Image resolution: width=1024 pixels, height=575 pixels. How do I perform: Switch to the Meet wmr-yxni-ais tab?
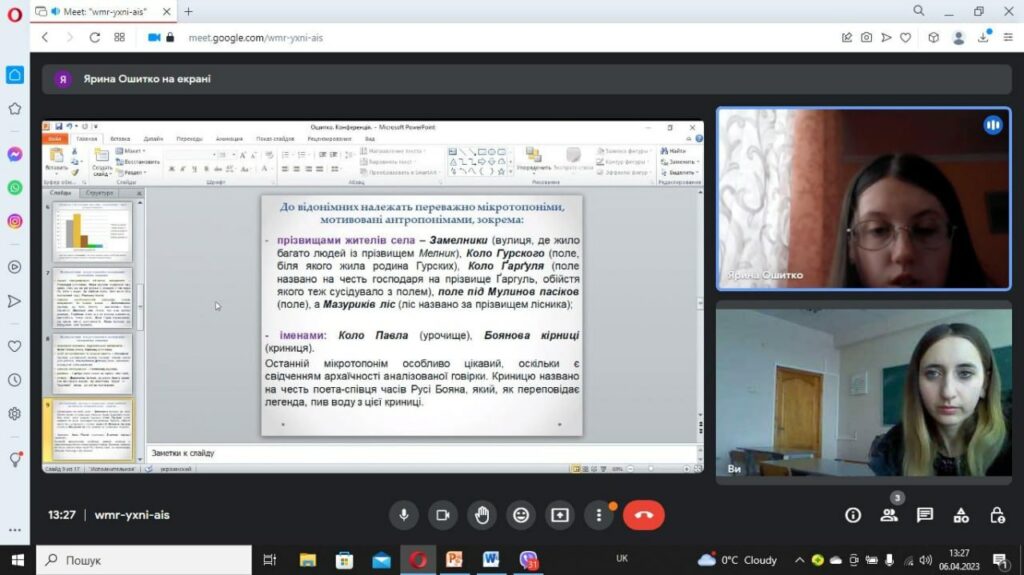click(x=104, y=12)
